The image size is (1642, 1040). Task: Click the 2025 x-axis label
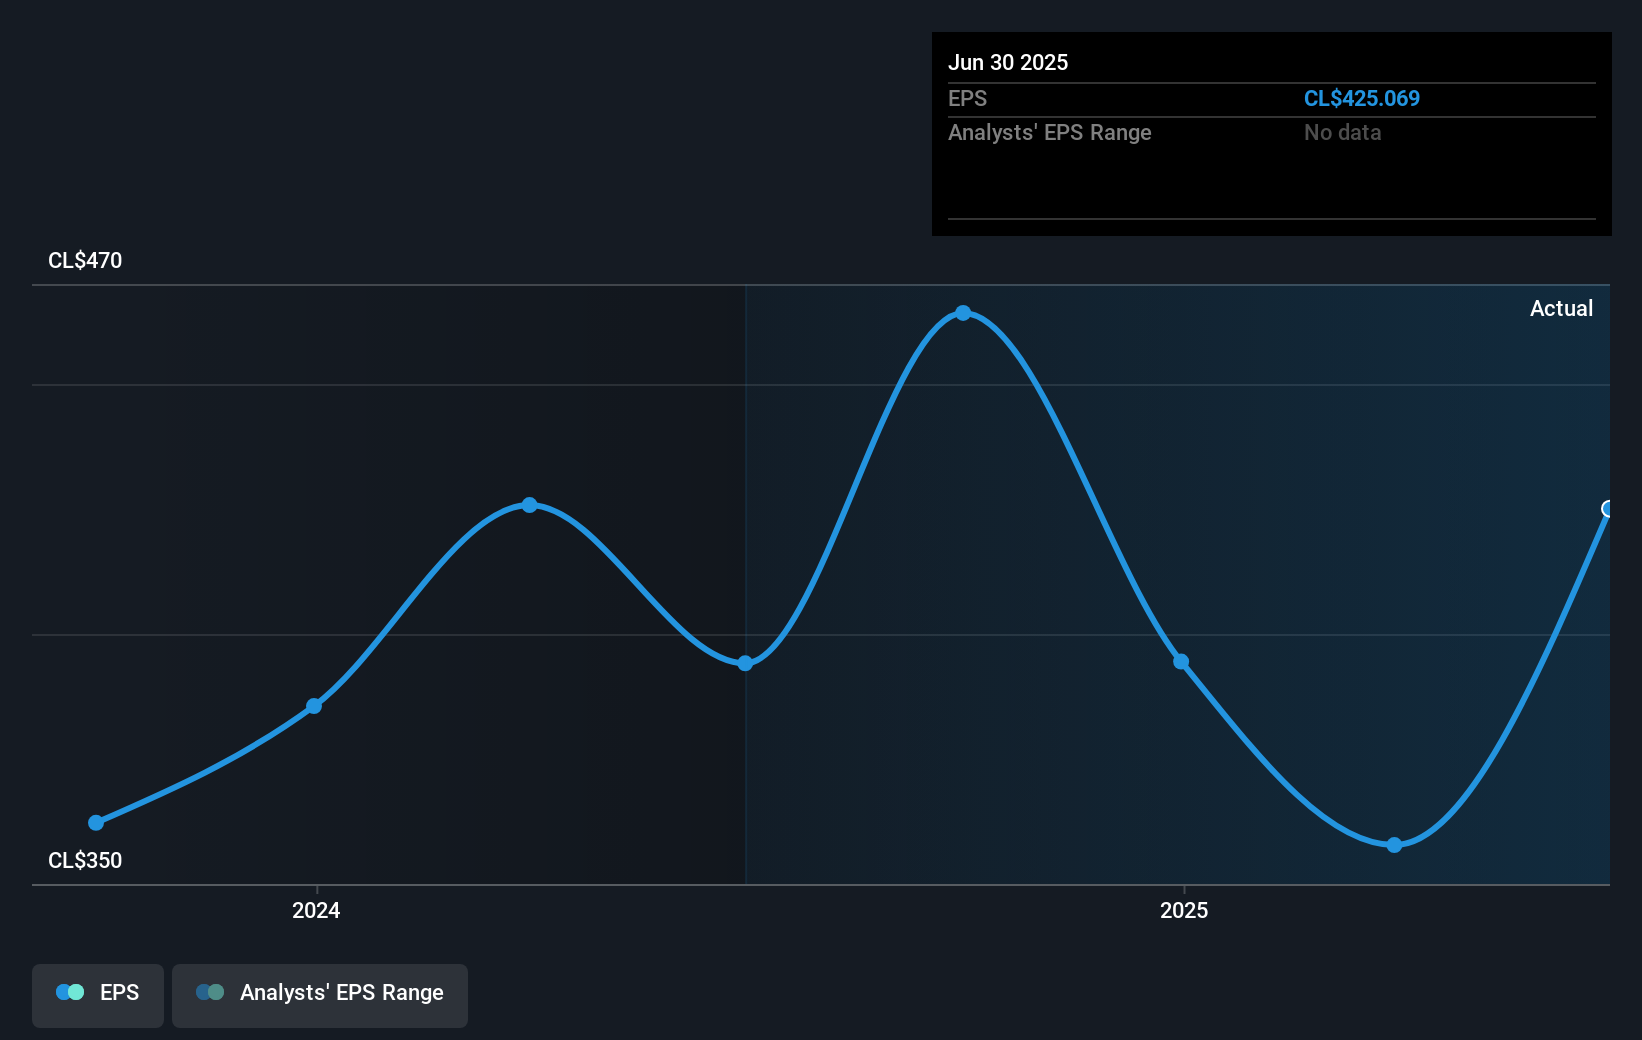1184,910
